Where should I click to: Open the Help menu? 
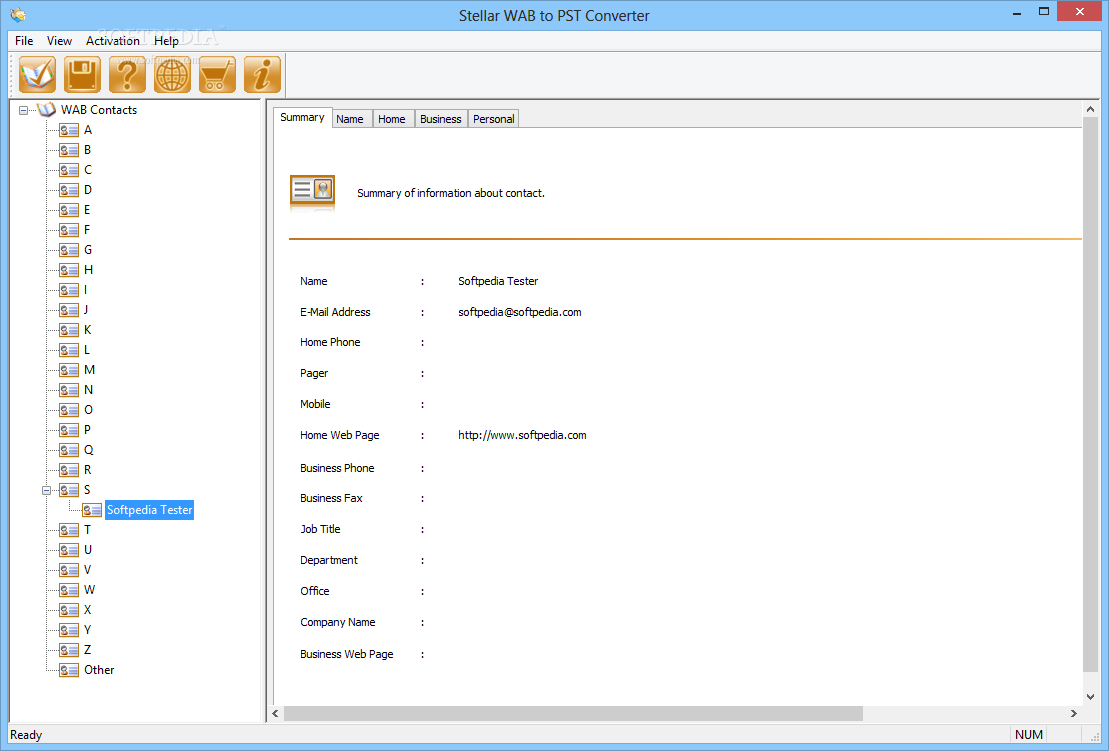166,41
